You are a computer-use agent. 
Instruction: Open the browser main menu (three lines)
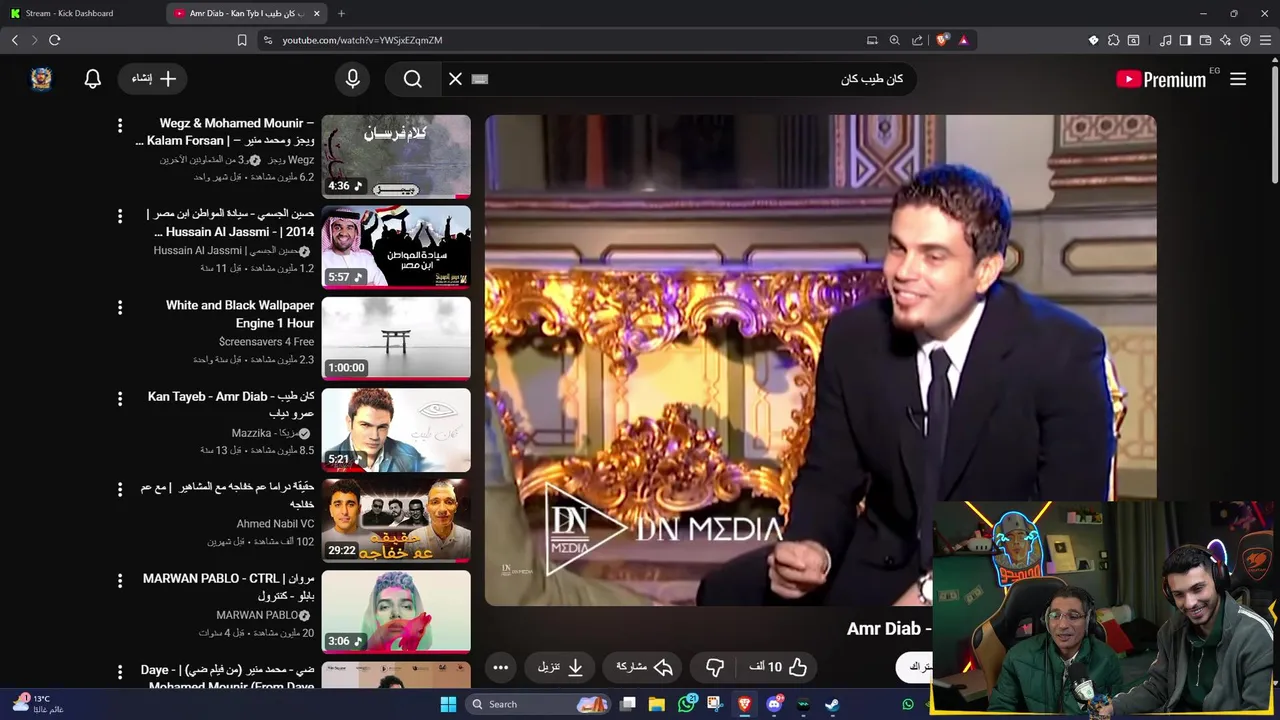[x=1265, y=40]
